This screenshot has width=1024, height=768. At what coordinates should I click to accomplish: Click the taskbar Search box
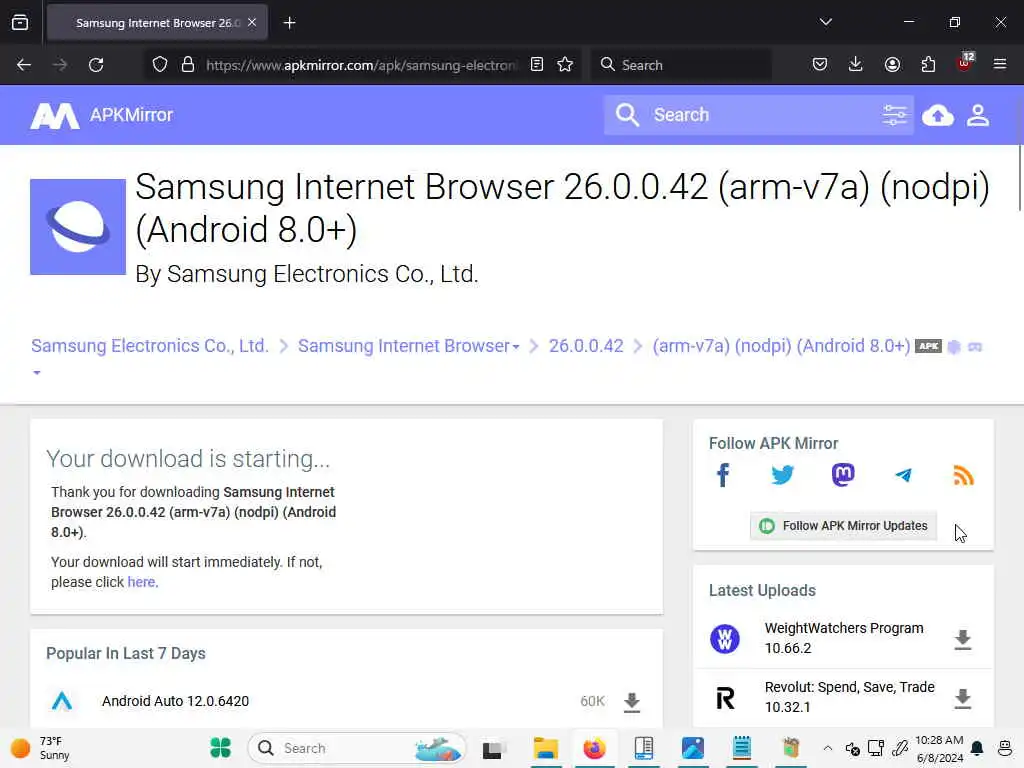357,748
